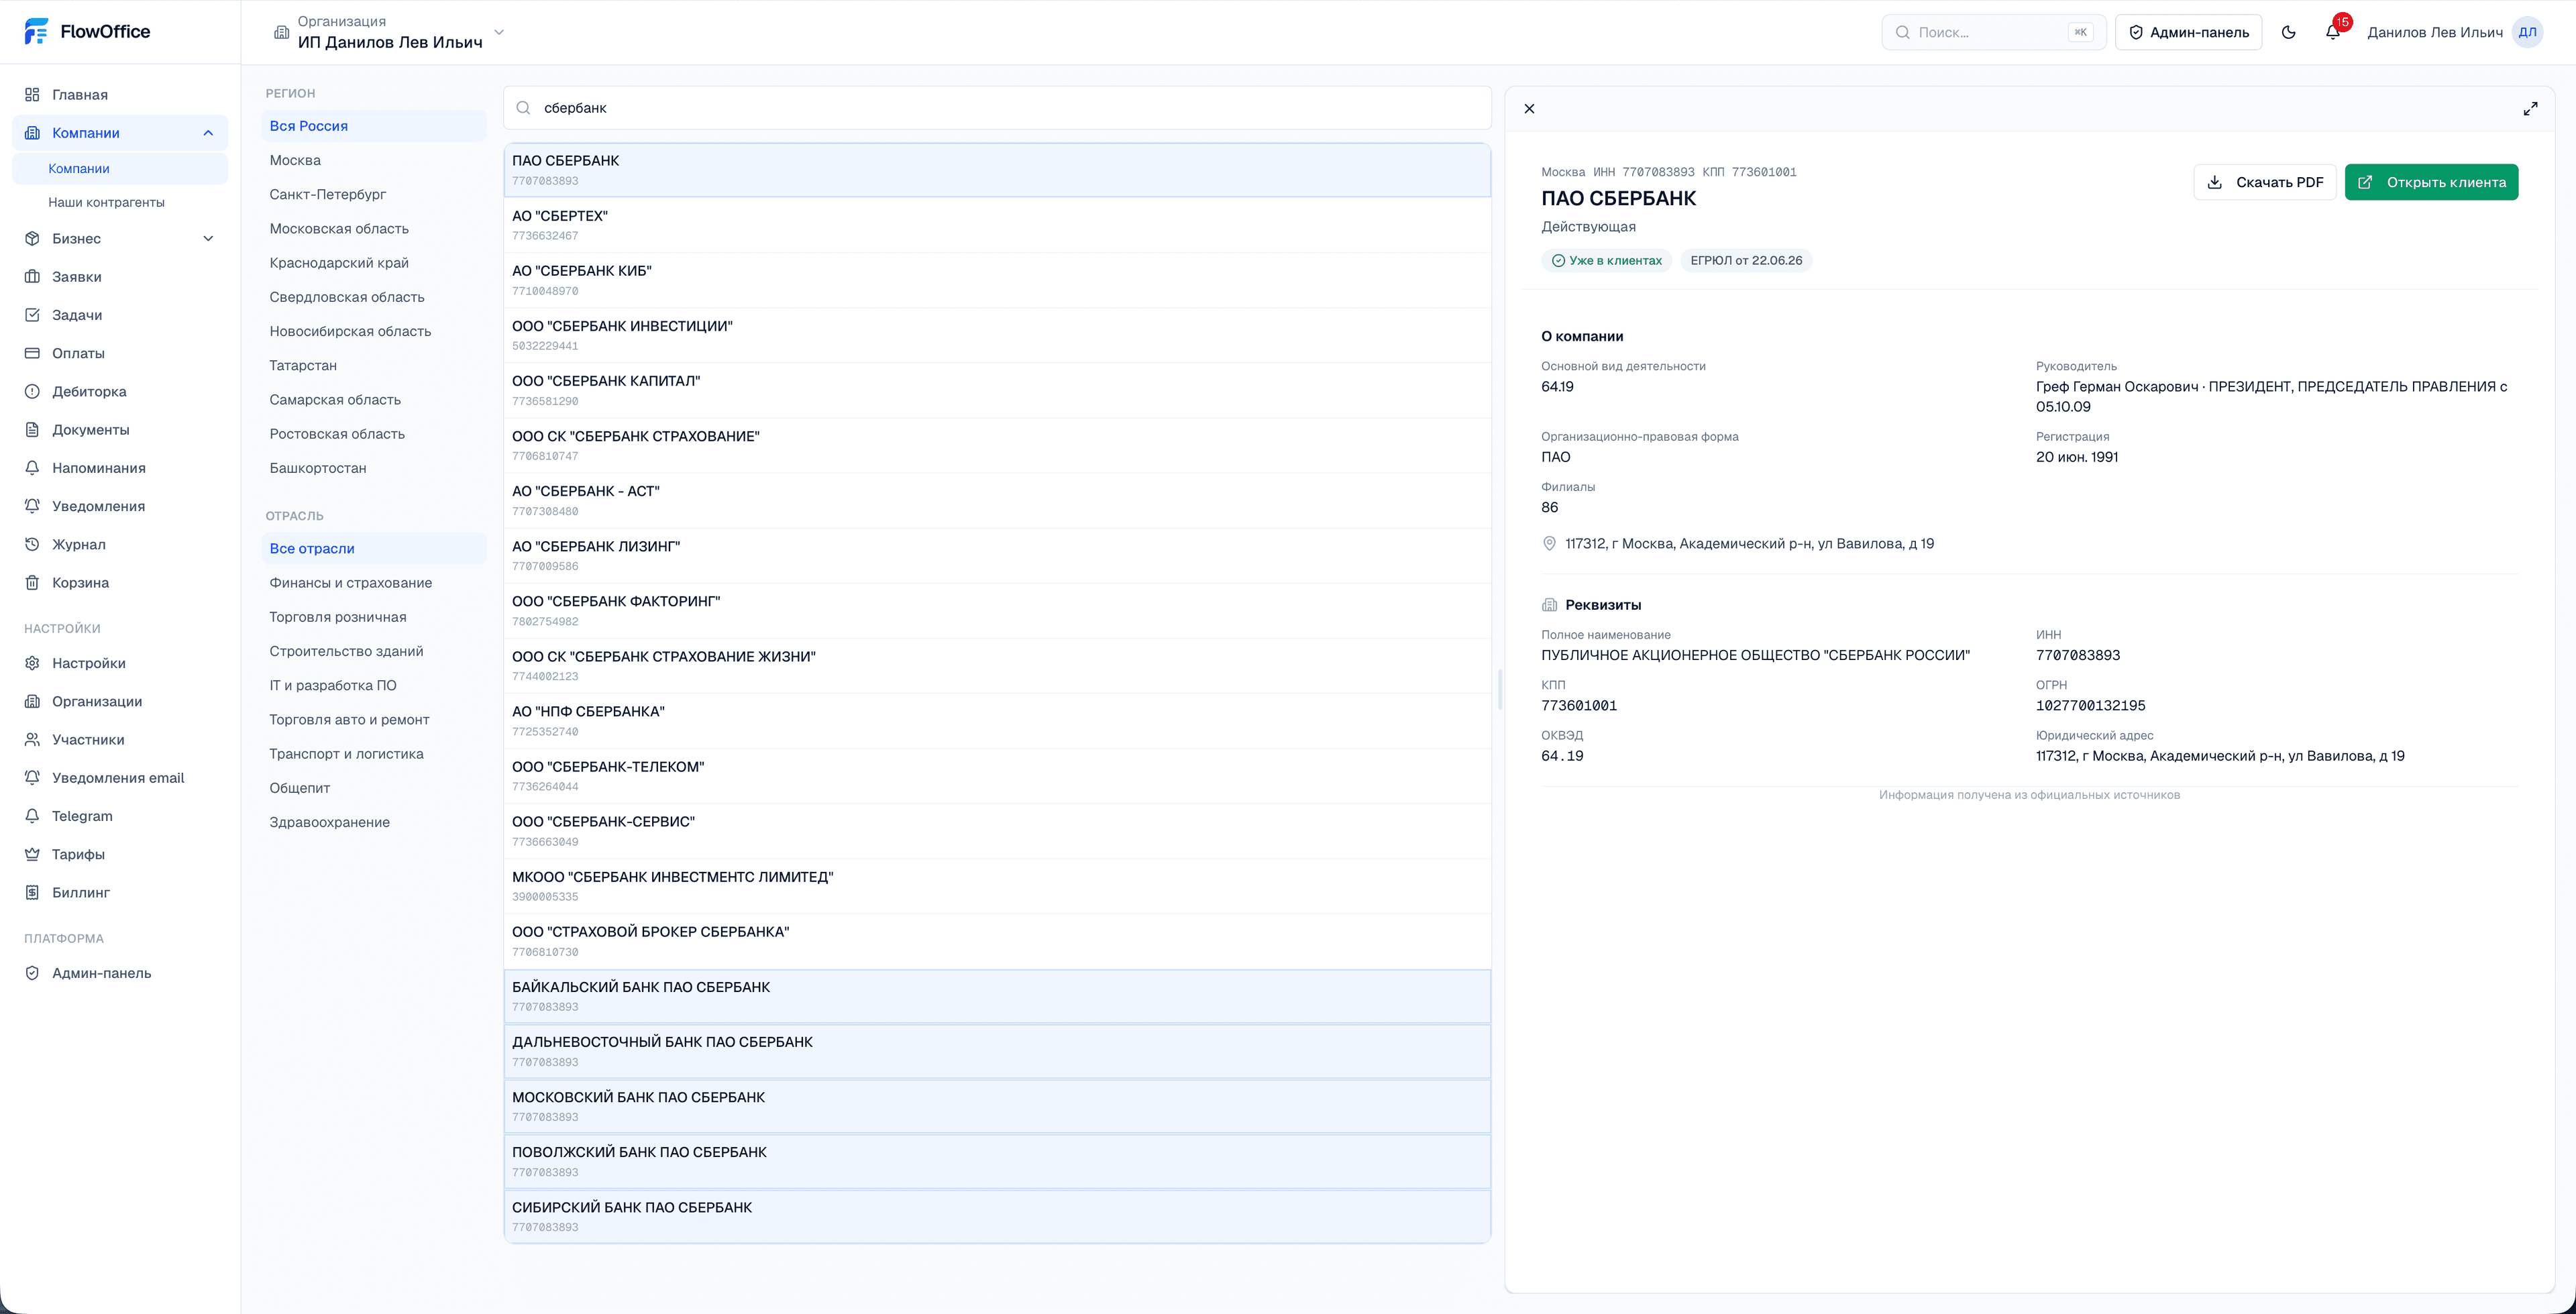Select Санкт-Петербург region filter

pyautogui.click(x=374, y=194)
